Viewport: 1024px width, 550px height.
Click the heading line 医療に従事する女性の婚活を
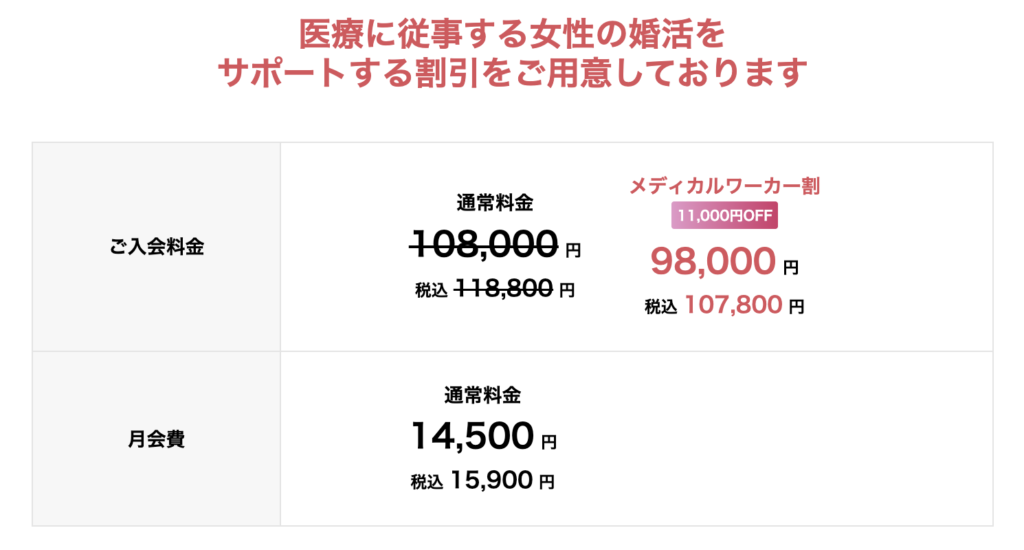(x=511, y=34)
